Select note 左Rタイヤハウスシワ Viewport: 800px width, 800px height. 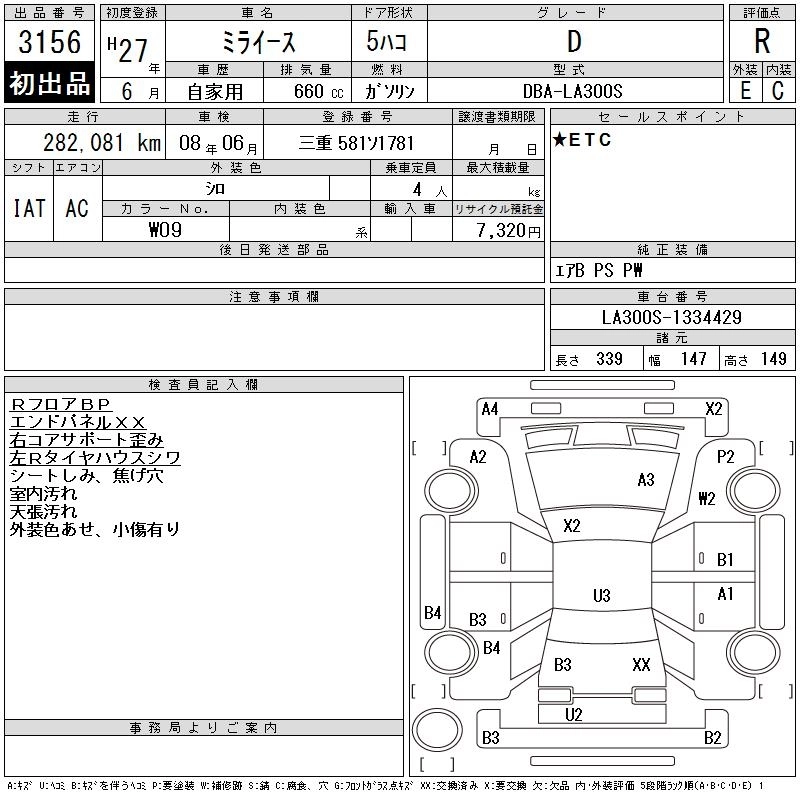pyautogui.click(x=95, y=458)
